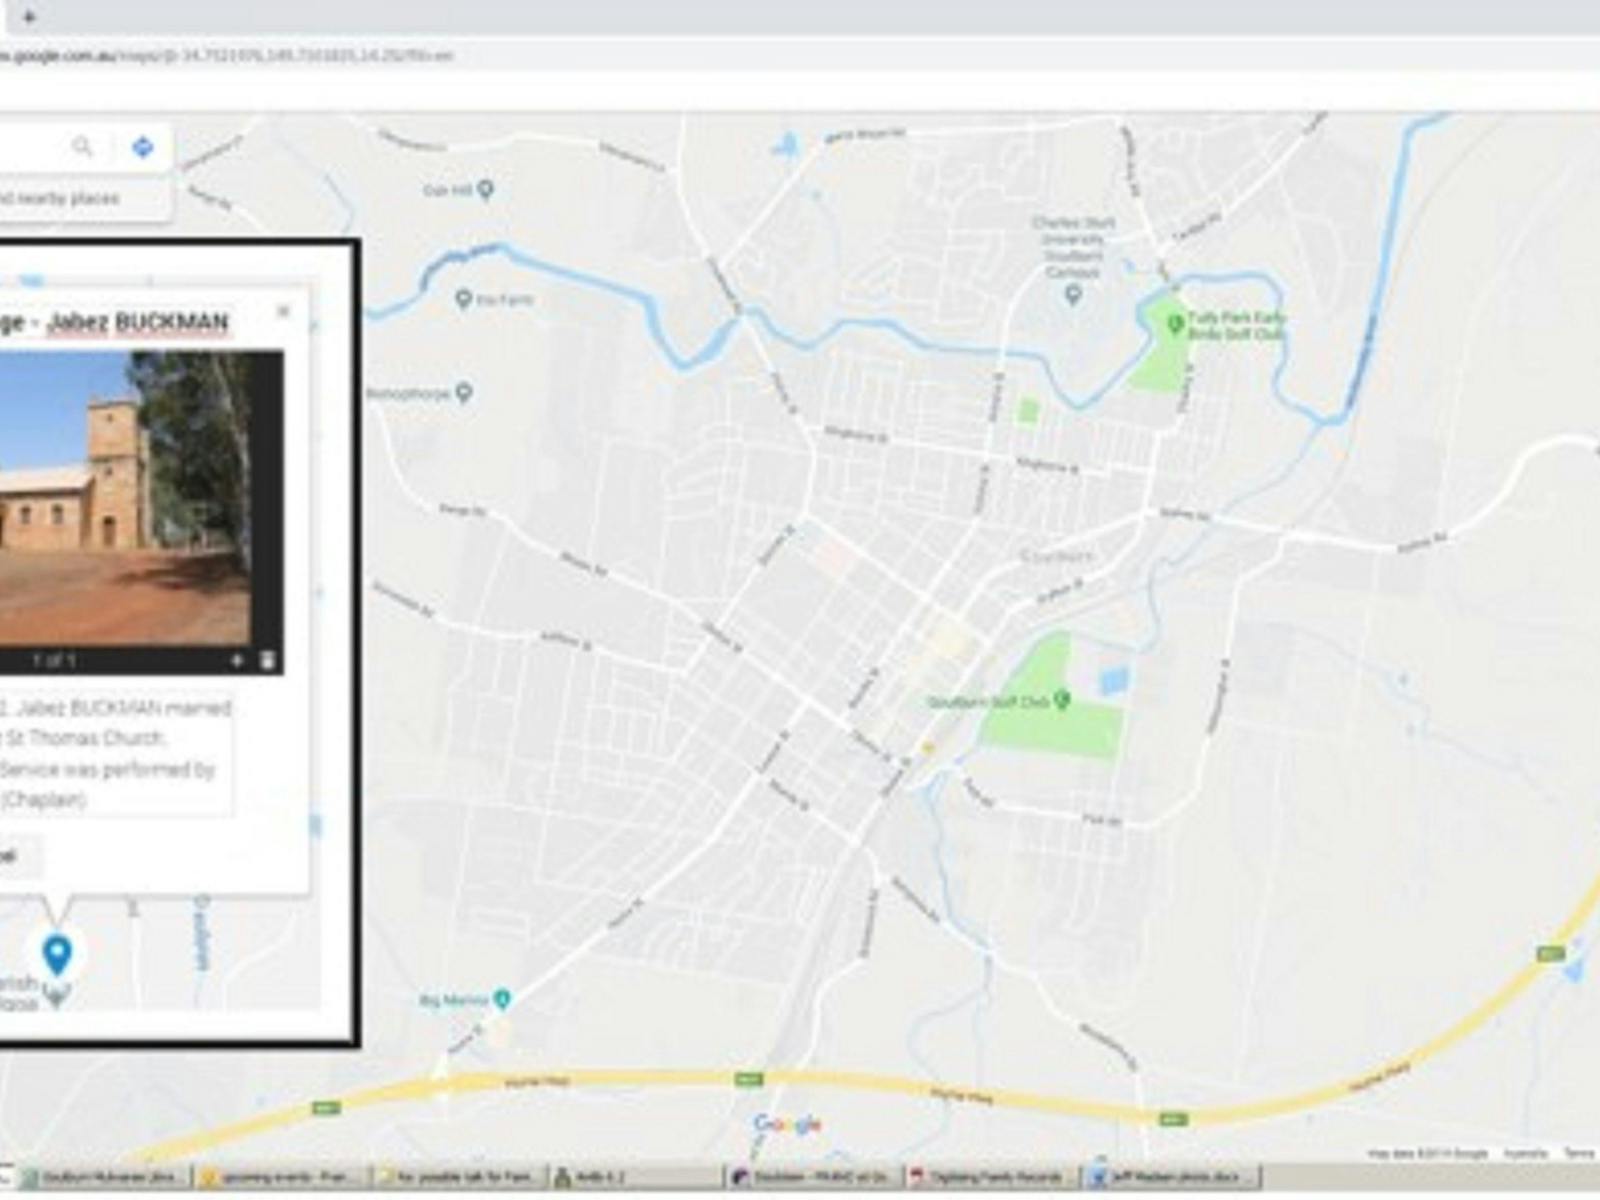Click the search magnifier icon in Maps
Viewport: 1600px width, 1200px height.
point(82,147)
